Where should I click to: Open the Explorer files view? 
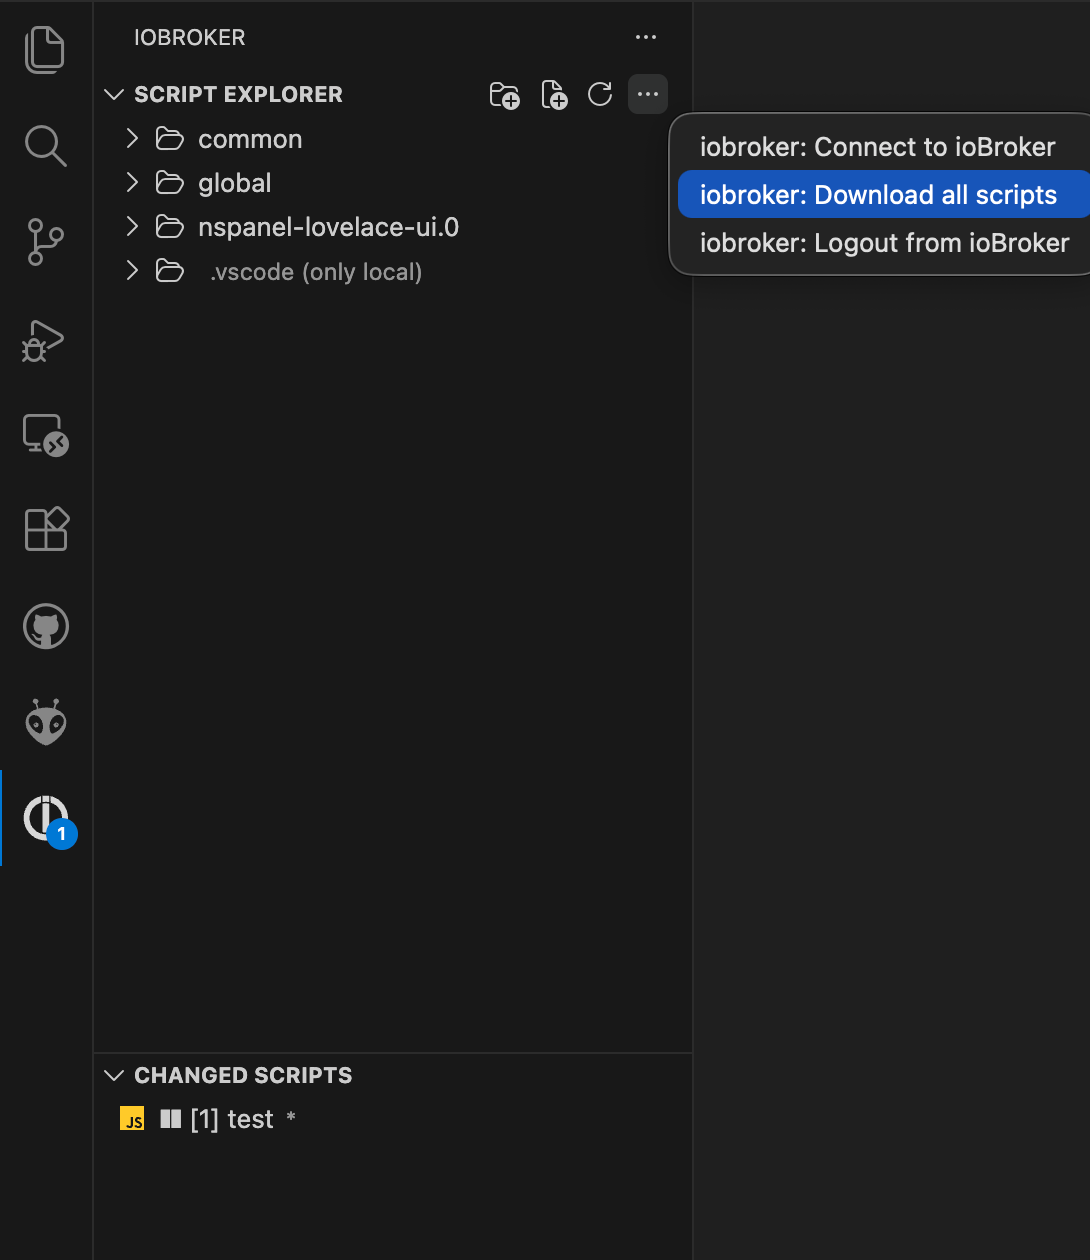tap(45, 50)
